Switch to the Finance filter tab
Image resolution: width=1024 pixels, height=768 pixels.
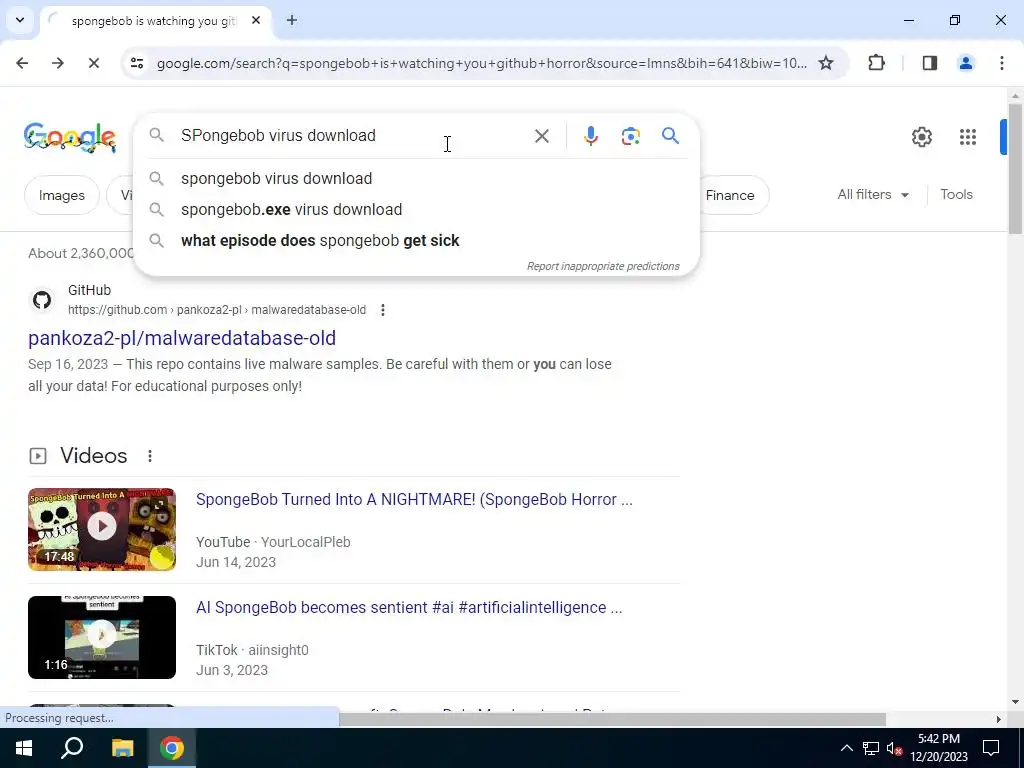730,195
